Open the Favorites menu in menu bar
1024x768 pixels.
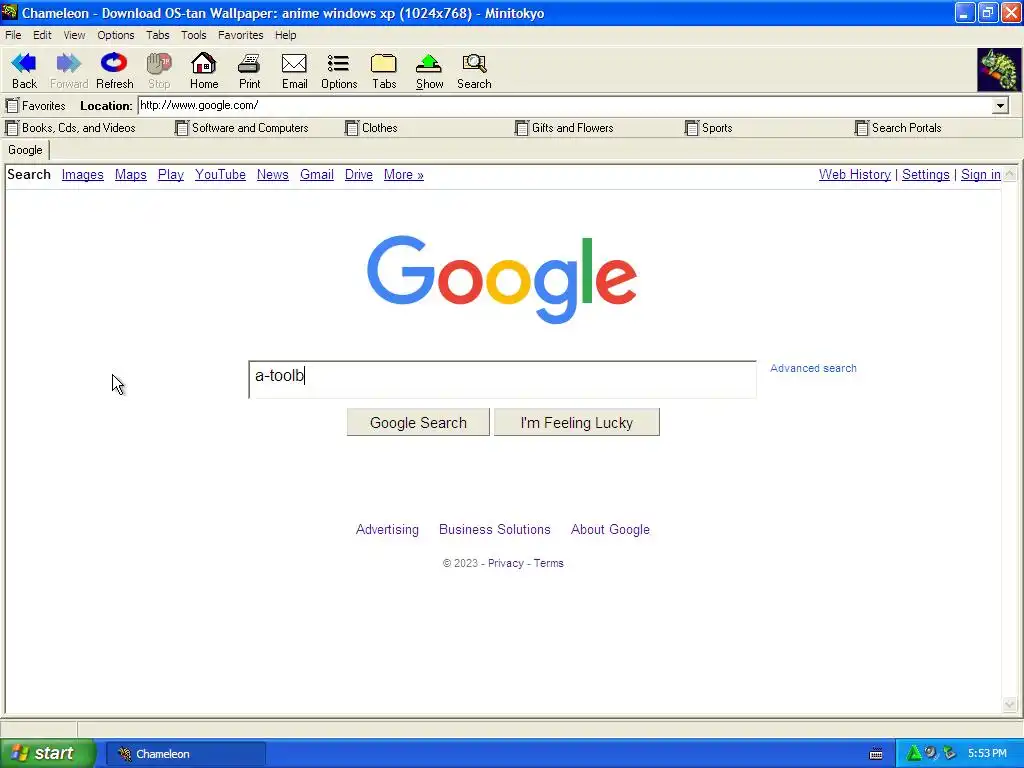[240, 35]
